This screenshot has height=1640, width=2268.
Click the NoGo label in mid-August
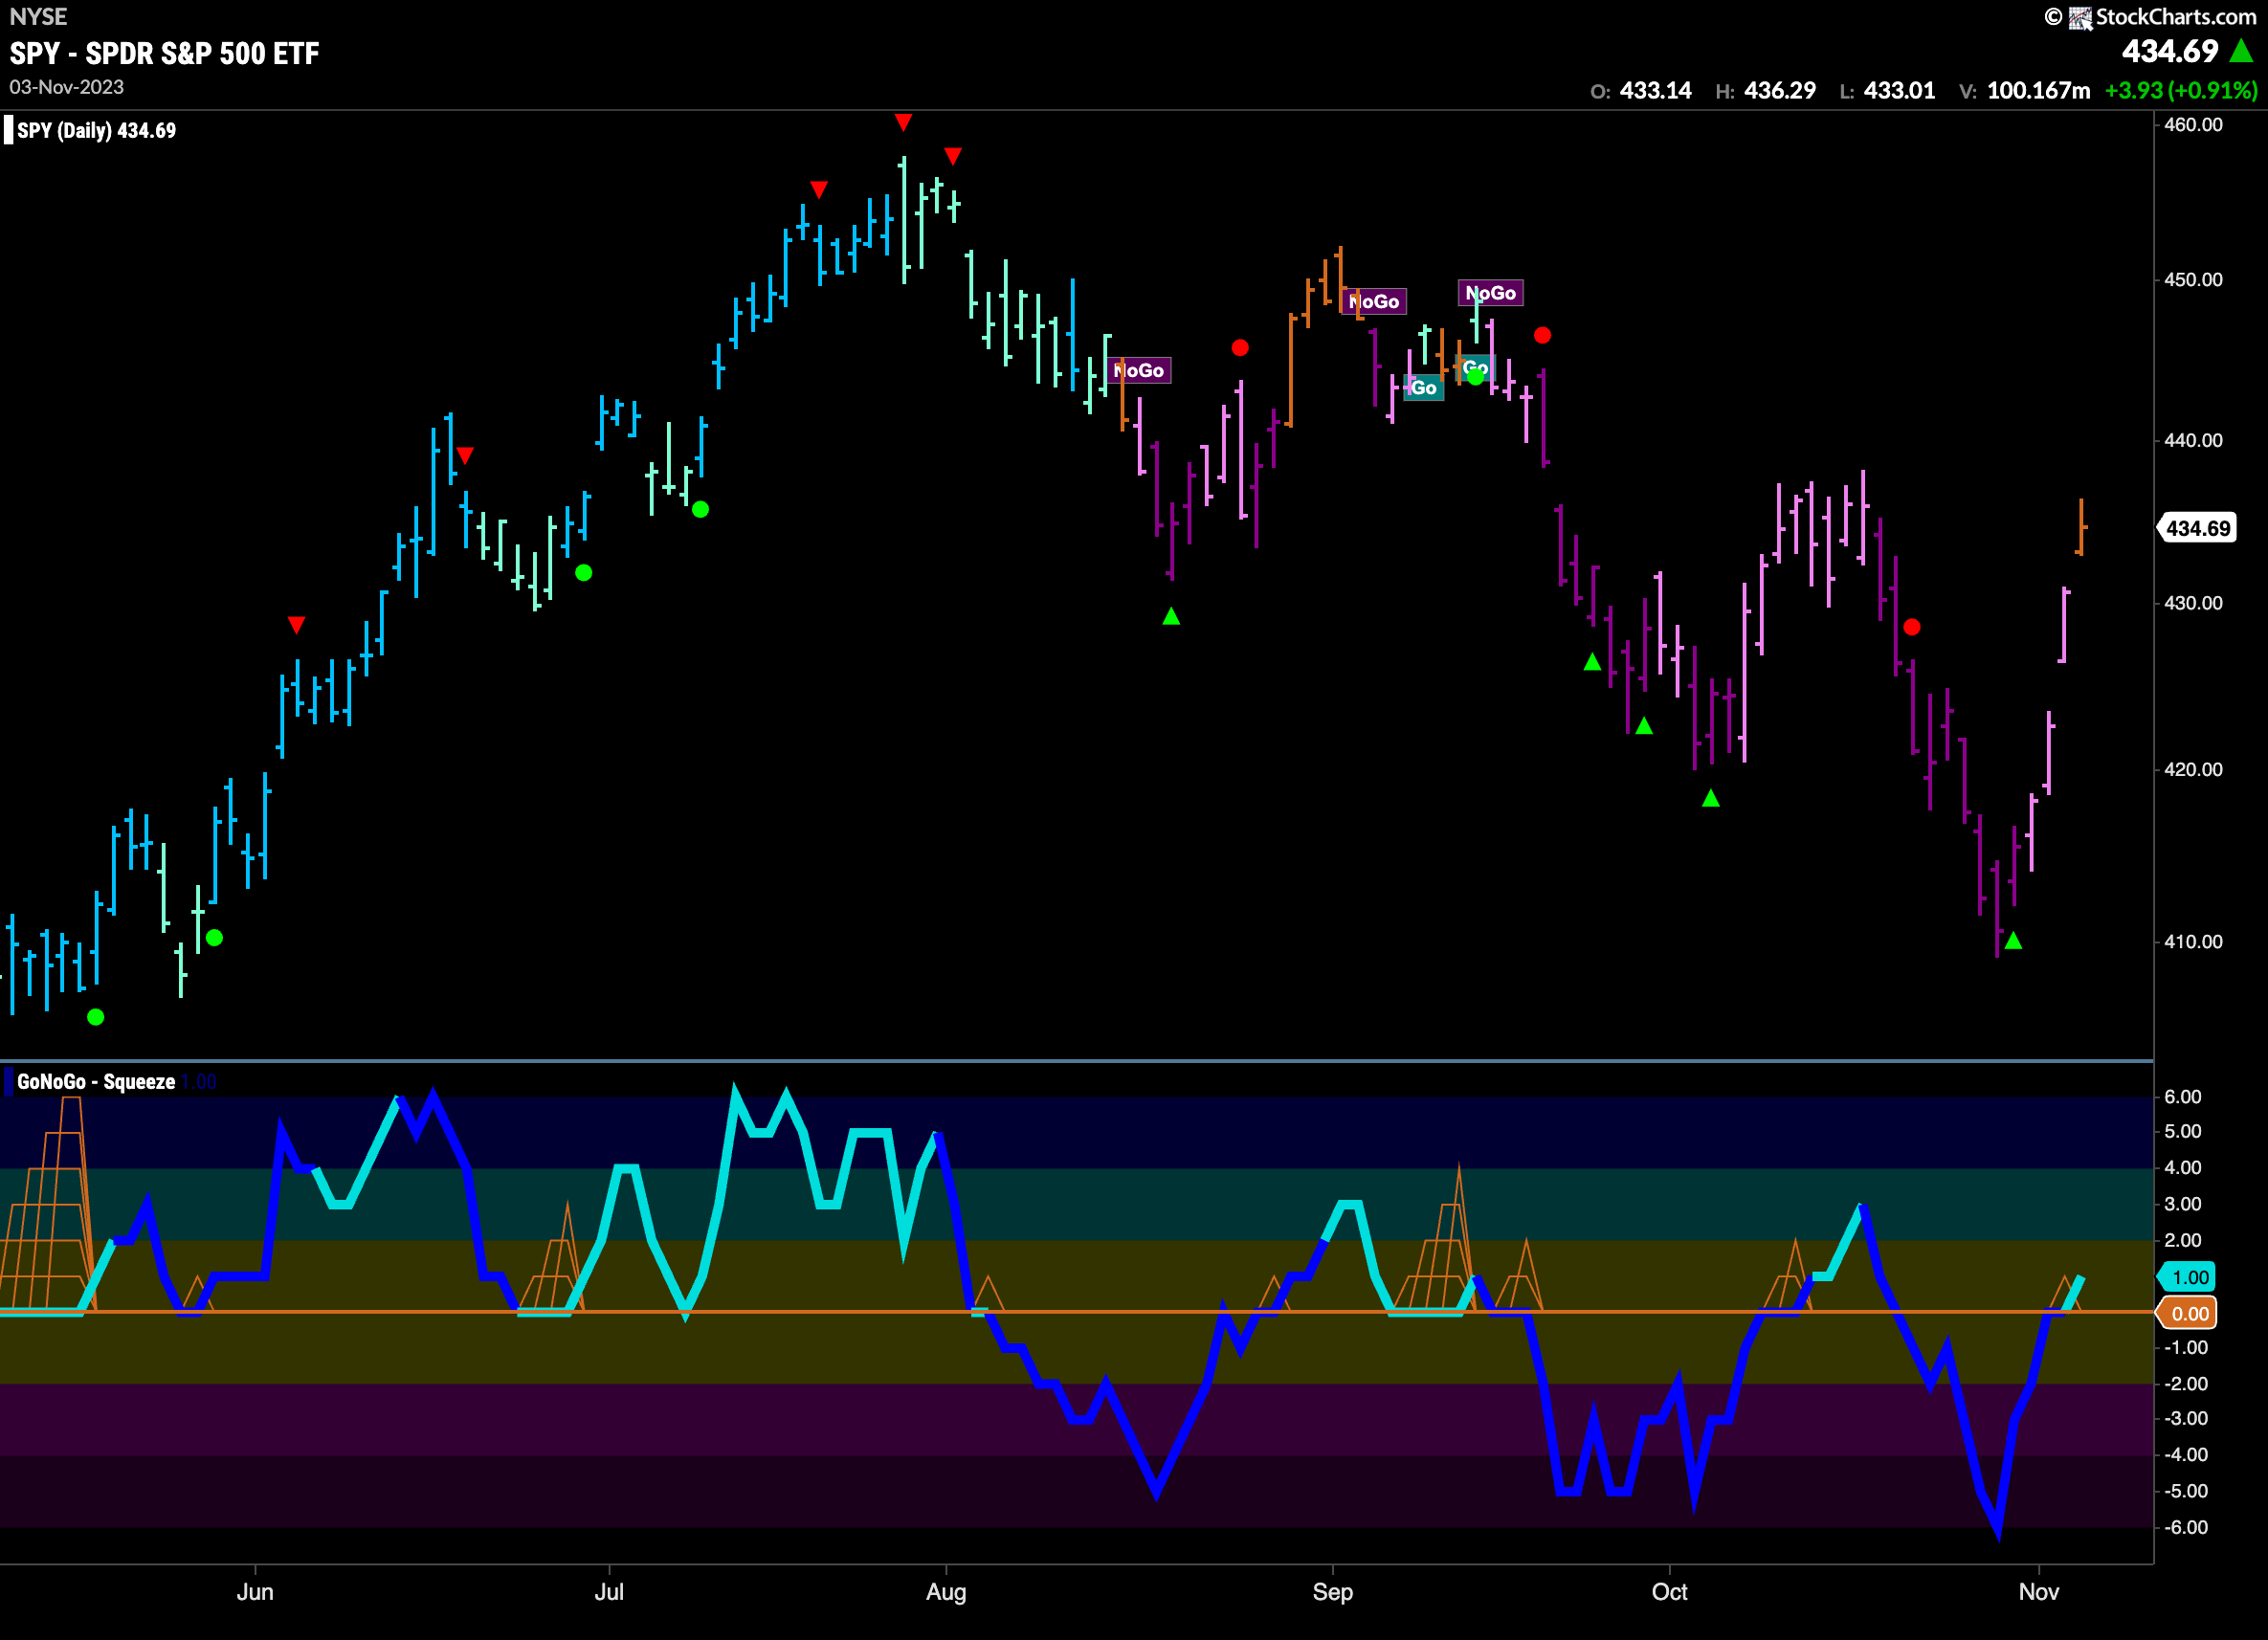pyautogui.click(x=1139, y=370)
